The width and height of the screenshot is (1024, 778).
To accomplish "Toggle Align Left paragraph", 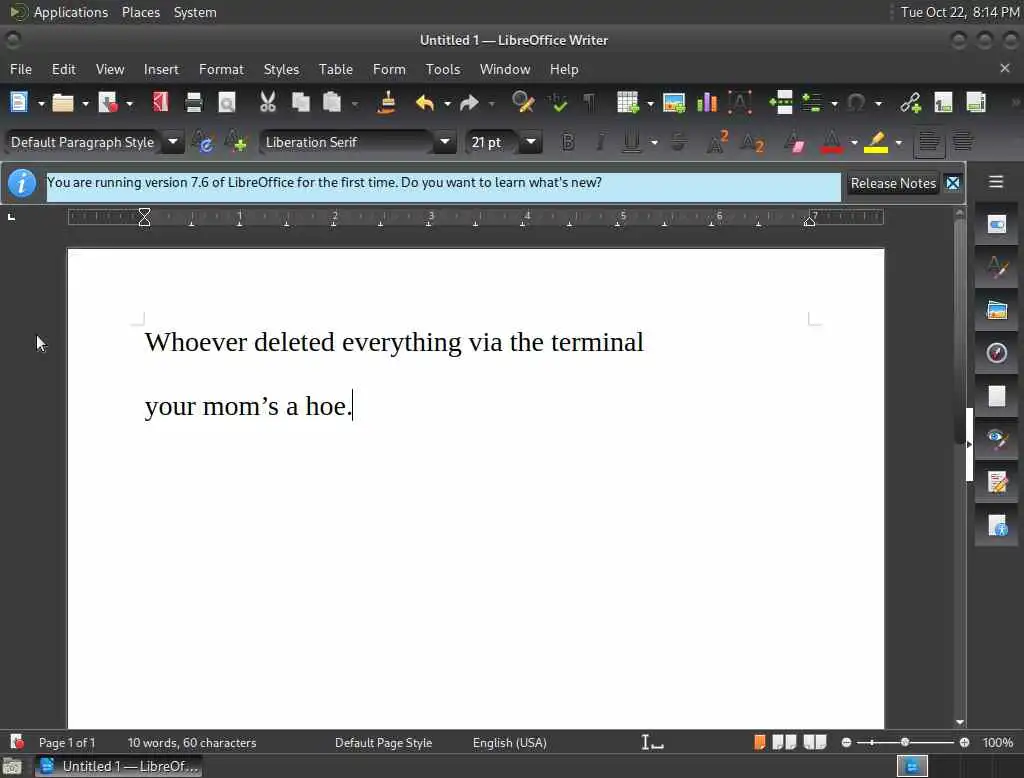I will (x=929, y=142).
